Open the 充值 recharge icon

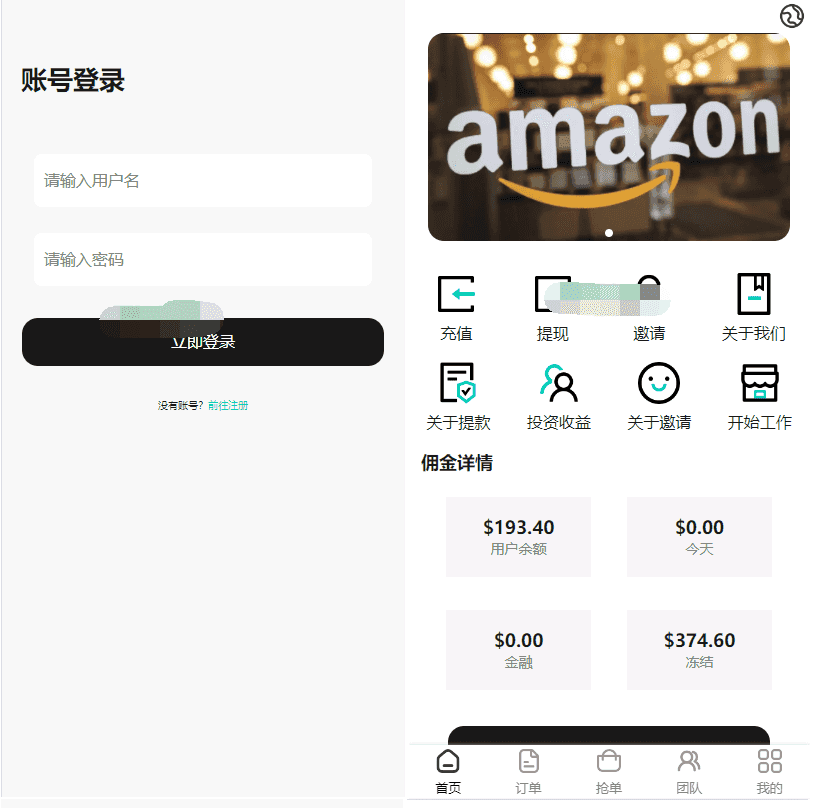456,294
